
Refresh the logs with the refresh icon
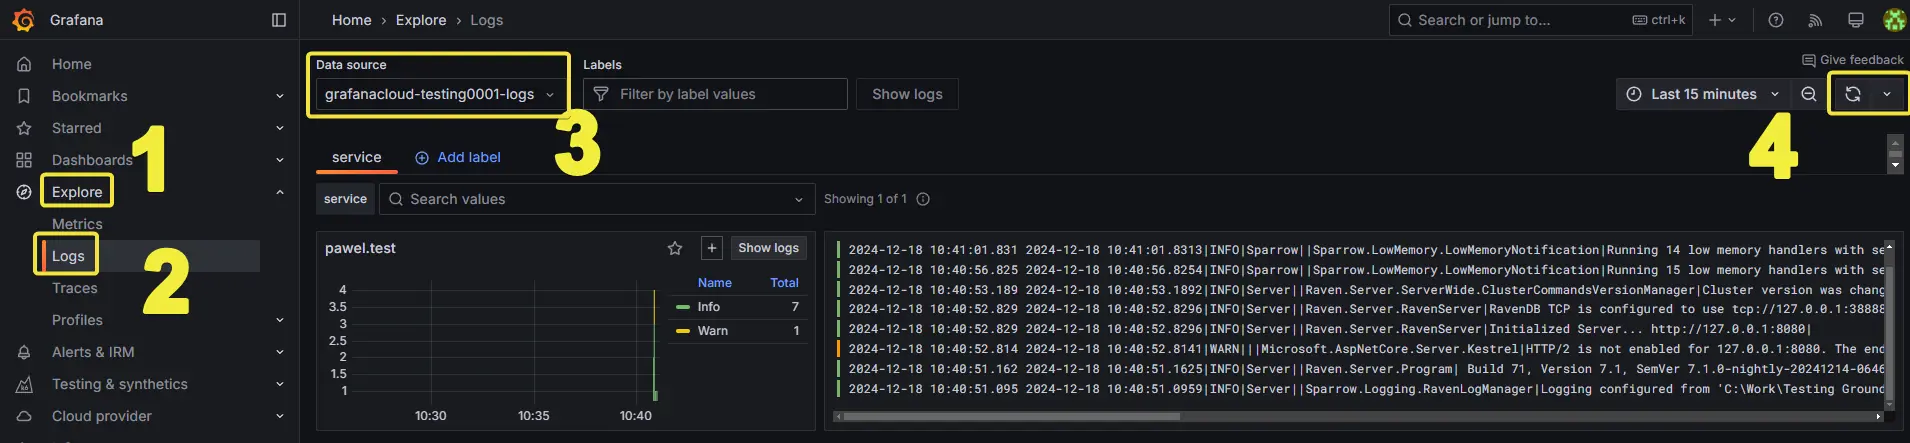[1853, 94]
